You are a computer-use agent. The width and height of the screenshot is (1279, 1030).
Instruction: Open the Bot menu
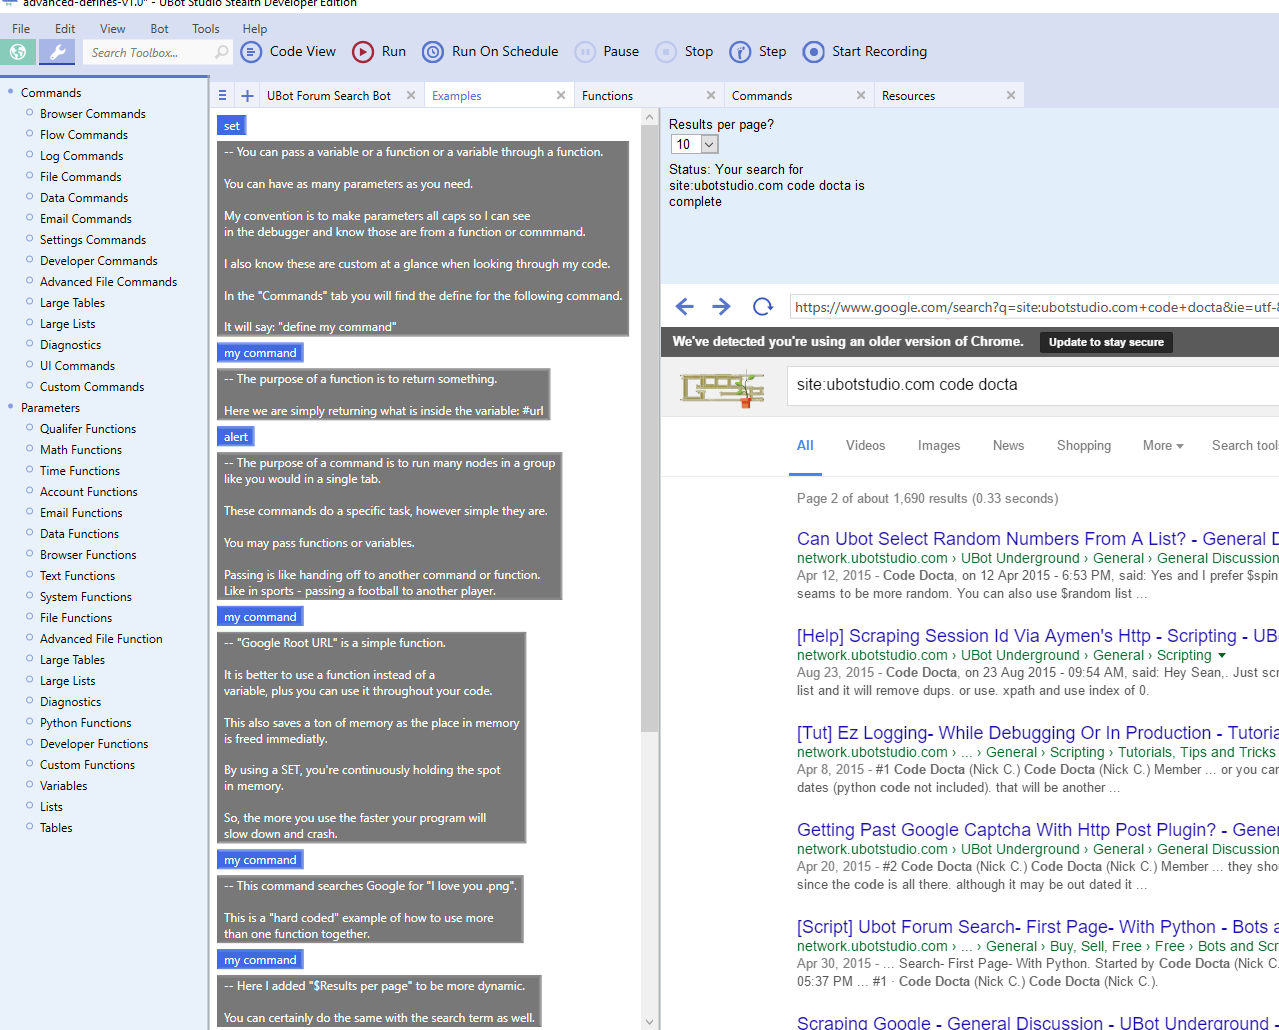click(x=159, y=29)
